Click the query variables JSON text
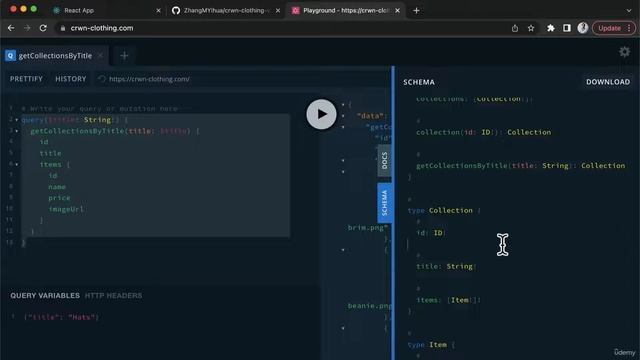This screenshot has height=360, width=640. pos(61,317)
